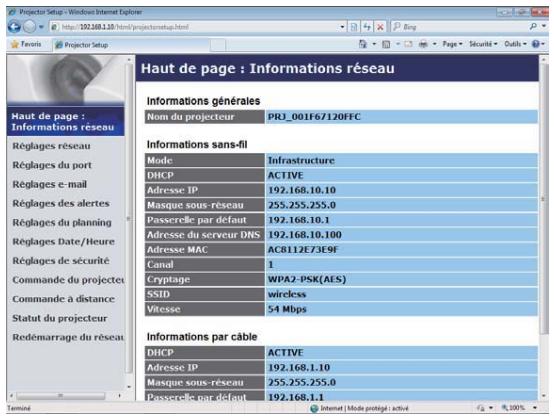Expand the RSS feeds dropdown arrow
The height and width of the screenshot is (420, 554).
pyautogui.click(x=397, y=44)
